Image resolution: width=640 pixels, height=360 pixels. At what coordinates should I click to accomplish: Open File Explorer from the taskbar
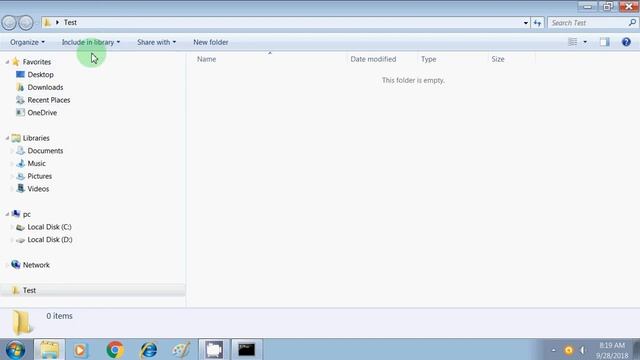(49, 349)
